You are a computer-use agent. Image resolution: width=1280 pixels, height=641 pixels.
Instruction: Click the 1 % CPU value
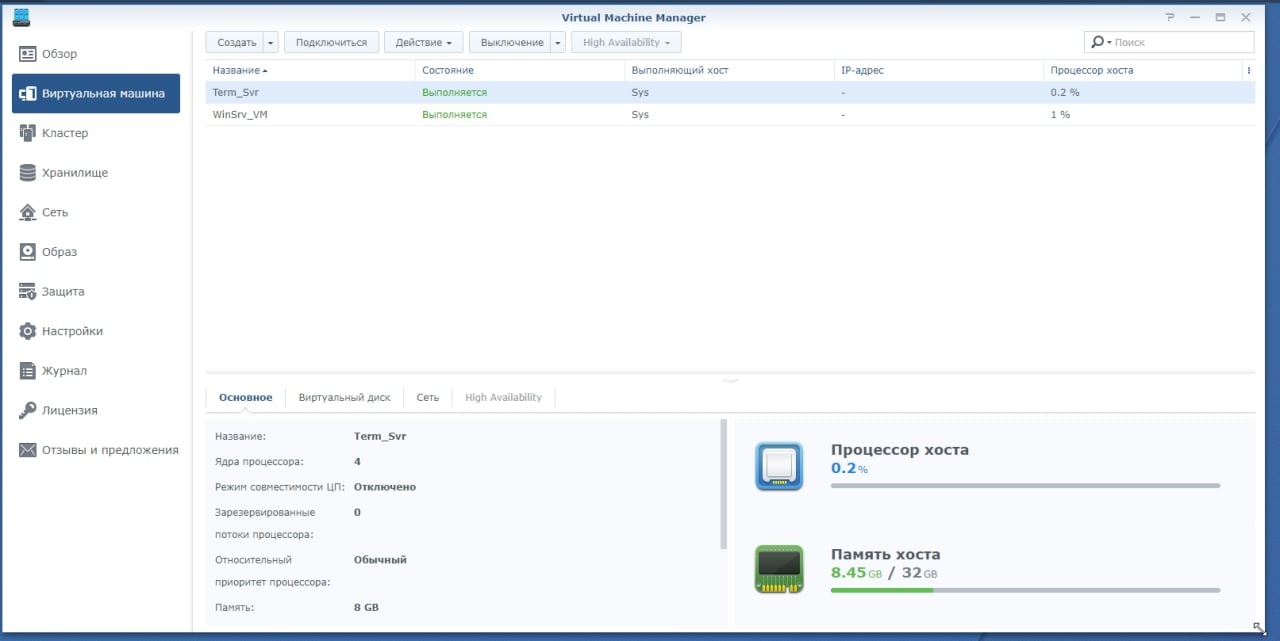pyautogui.click(x=1060, y=115)
